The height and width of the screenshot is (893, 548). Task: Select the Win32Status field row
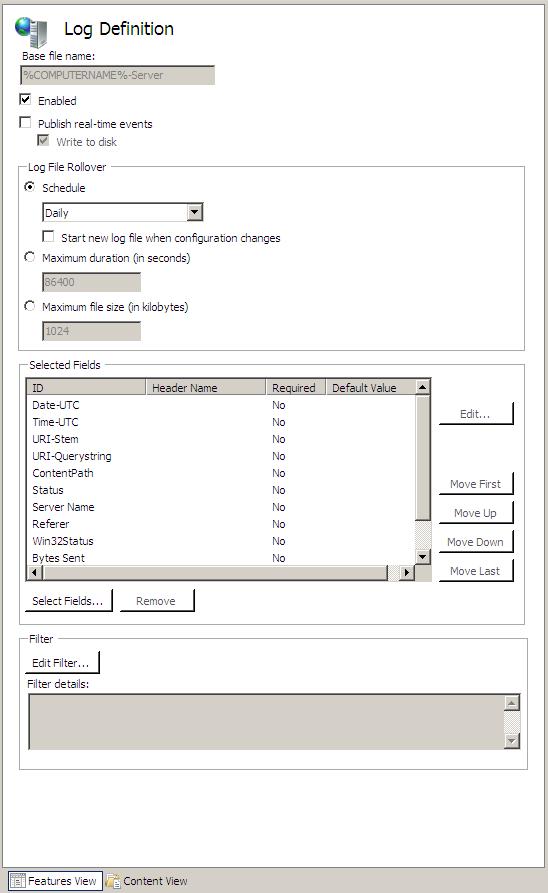[221, 541]
